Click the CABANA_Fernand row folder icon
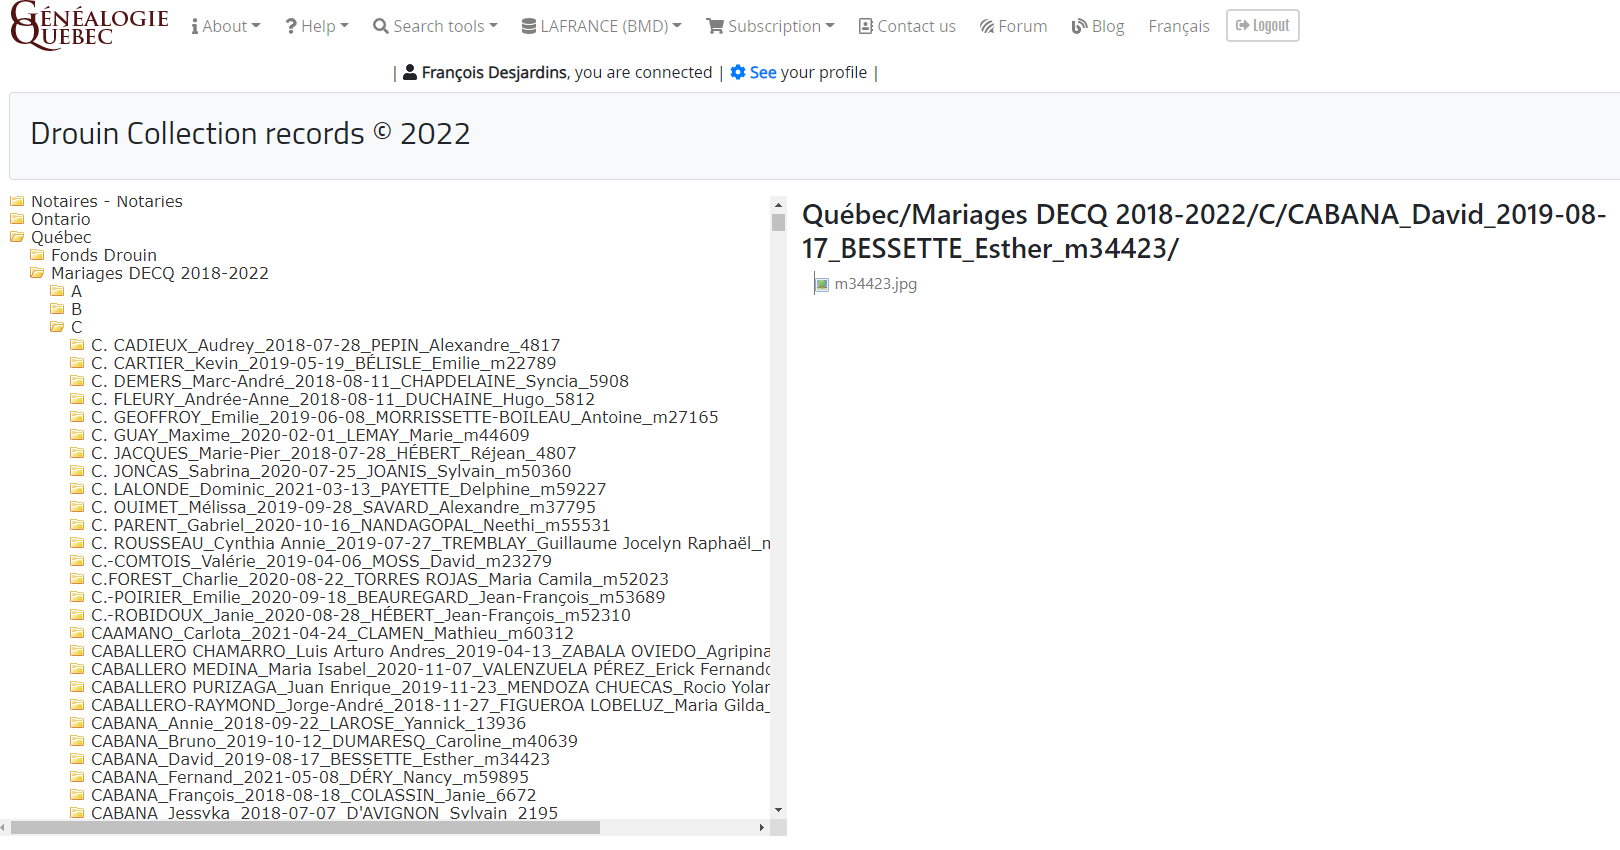This screenshot has height=850, width=1620. click(77, 777)
